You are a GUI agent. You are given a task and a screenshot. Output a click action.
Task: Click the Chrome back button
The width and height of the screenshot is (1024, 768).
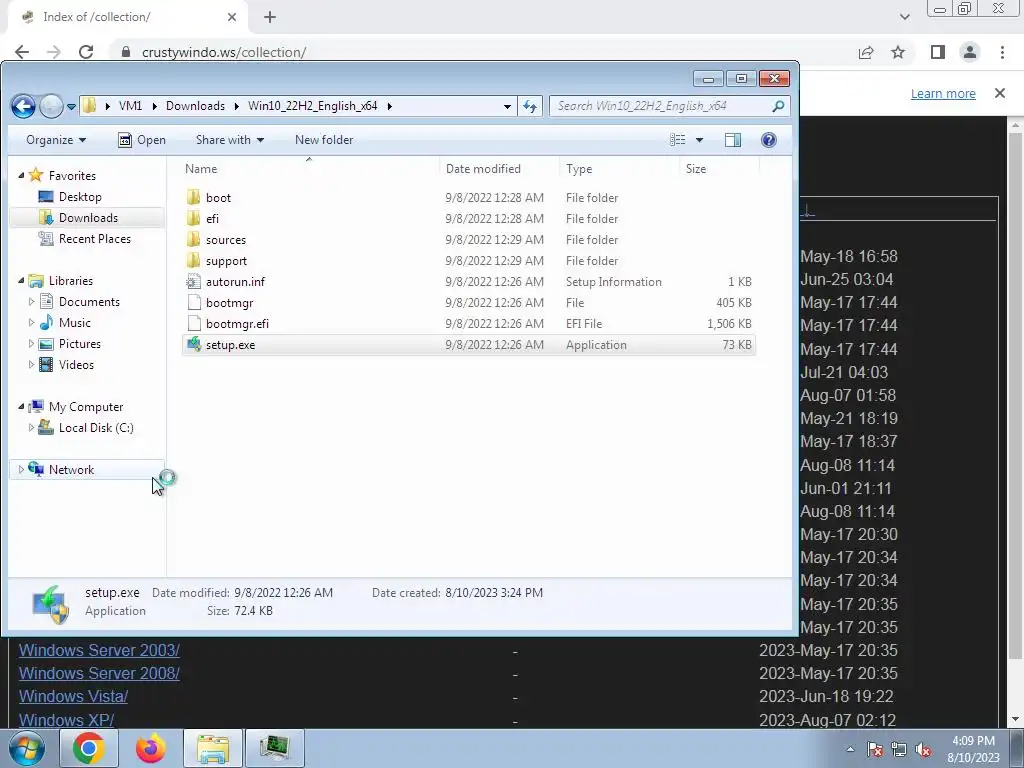pyautogui.click(x=22, y=52)
